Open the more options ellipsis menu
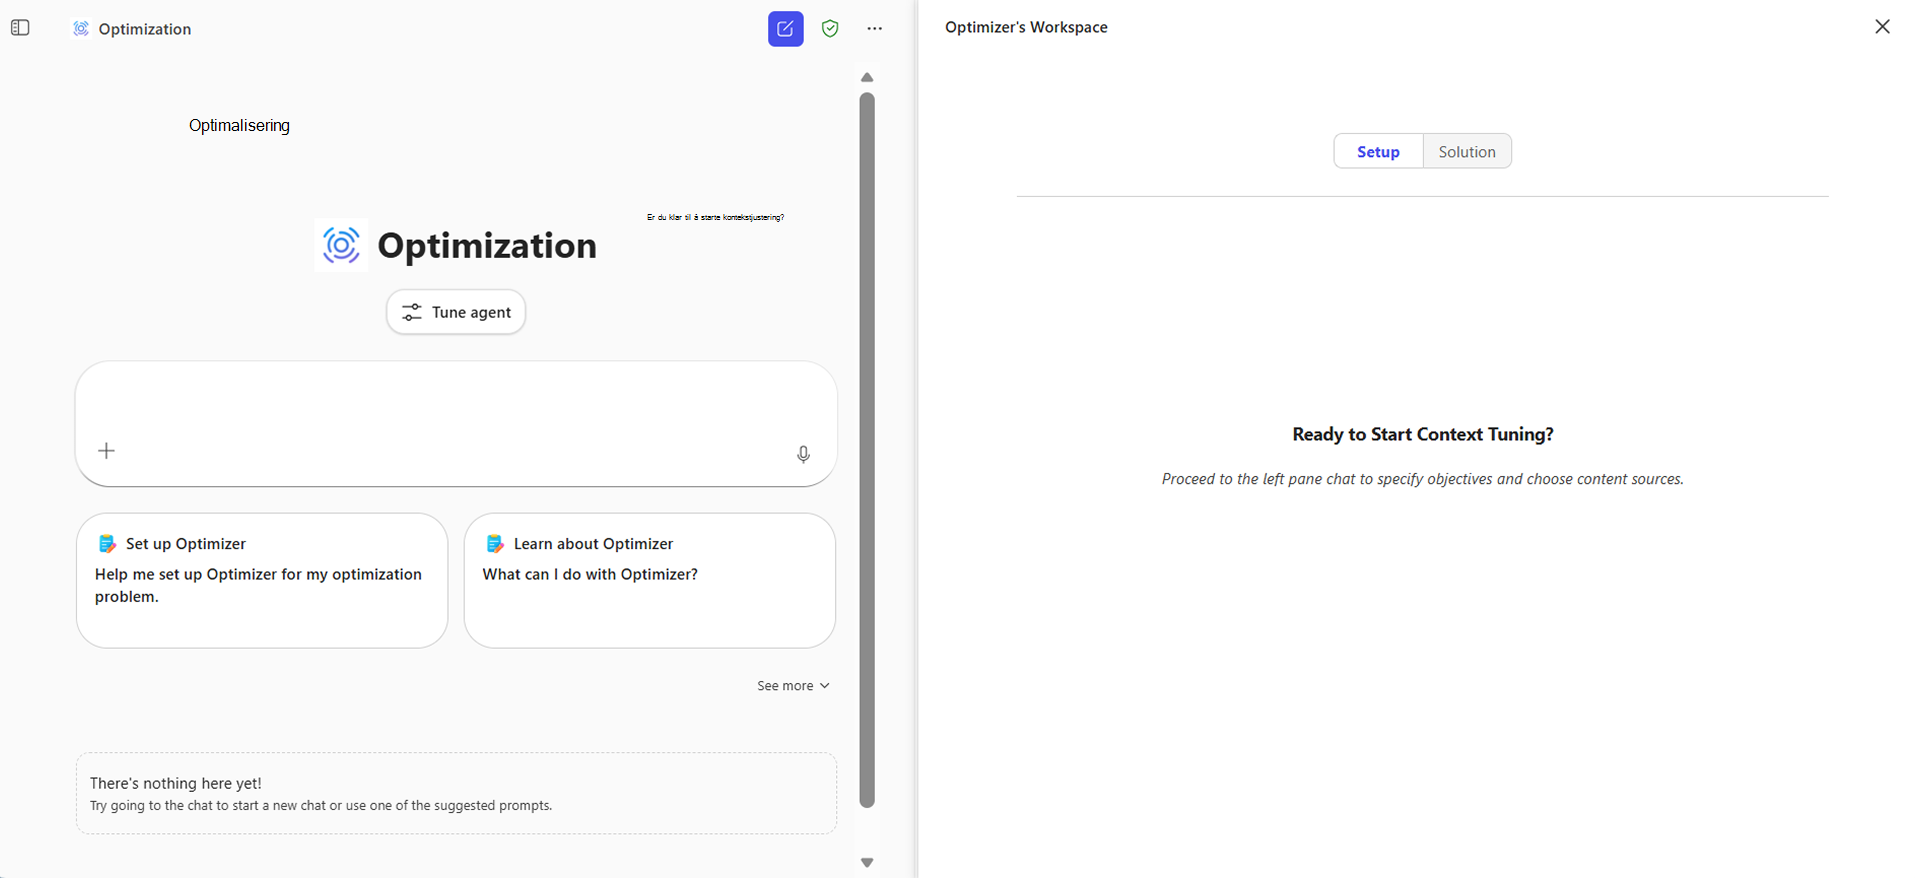The width and height of the screenshot is (1915, 878). [875, 29]
